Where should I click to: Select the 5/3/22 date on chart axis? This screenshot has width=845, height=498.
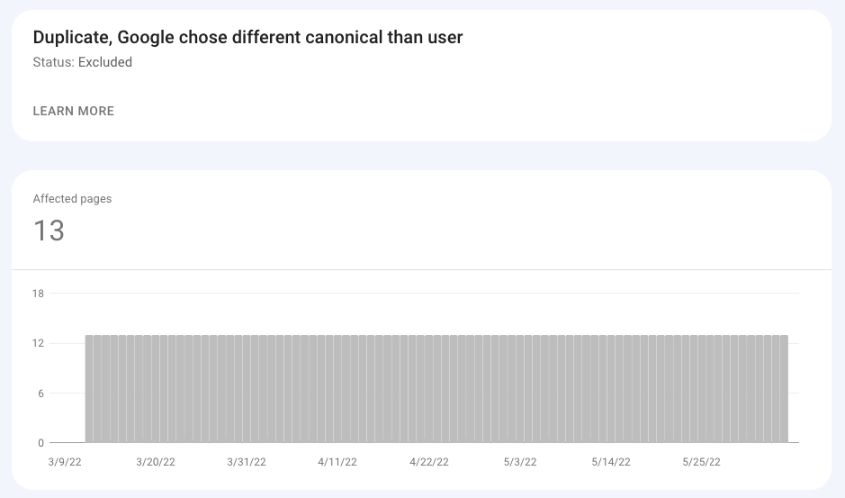point(520,462)
